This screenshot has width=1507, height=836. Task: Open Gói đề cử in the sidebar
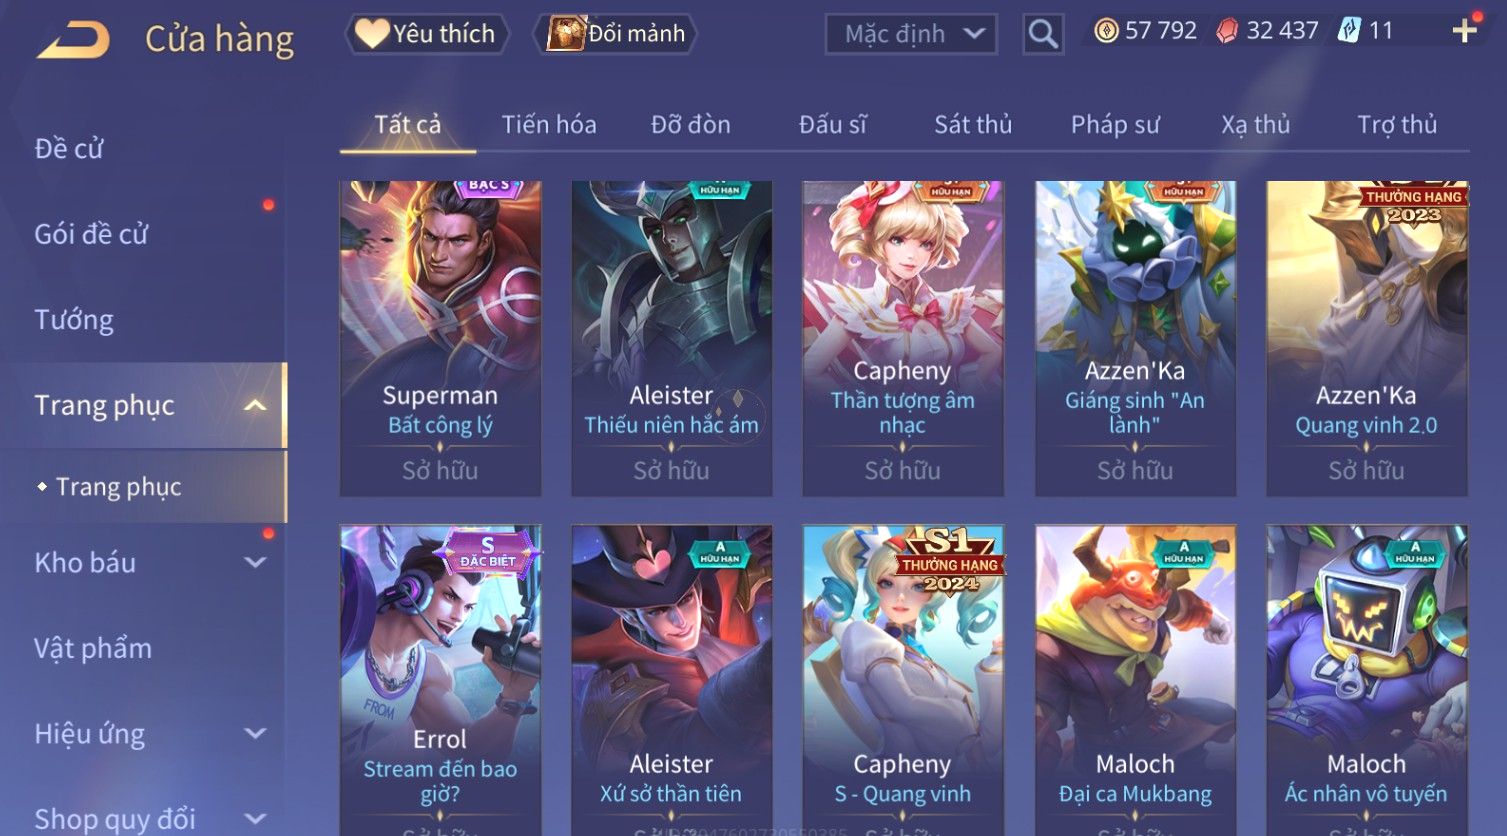pyautogui.click(x=91, y=234)
